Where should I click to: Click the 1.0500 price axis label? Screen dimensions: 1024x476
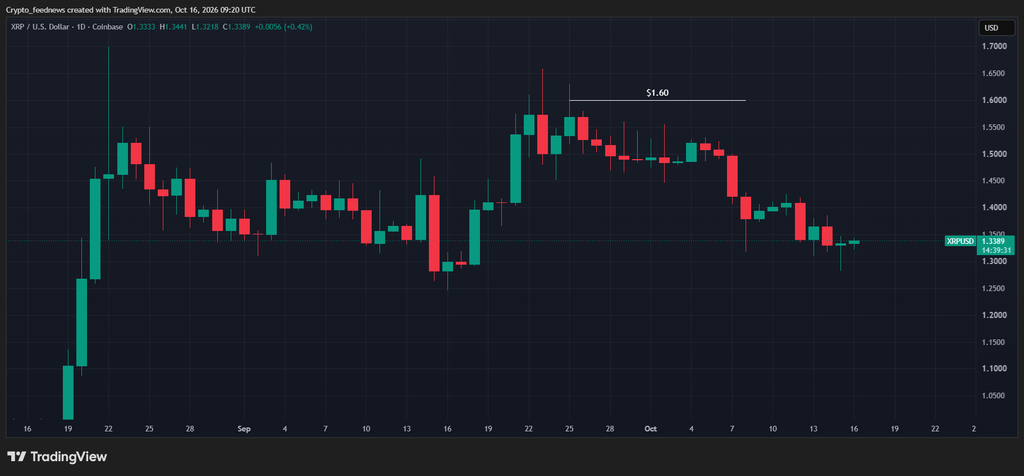pyautogui.click(x=993, y=396)
